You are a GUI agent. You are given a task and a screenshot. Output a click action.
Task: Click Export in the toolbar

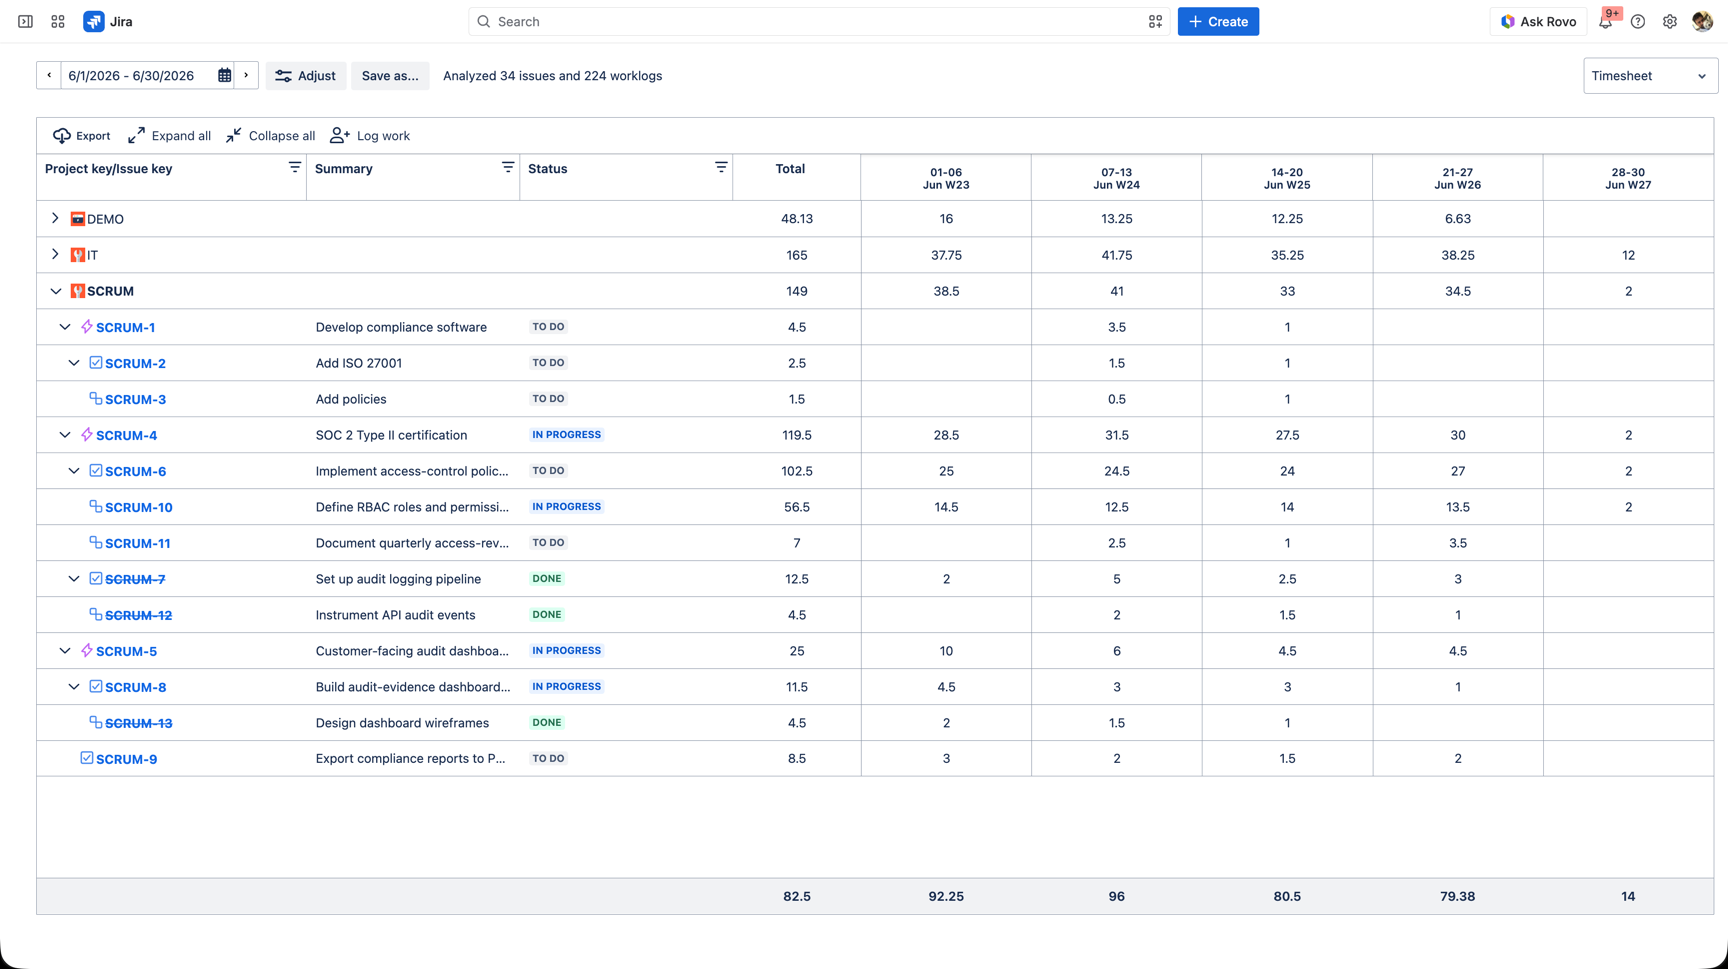click(x=82, y=136)
